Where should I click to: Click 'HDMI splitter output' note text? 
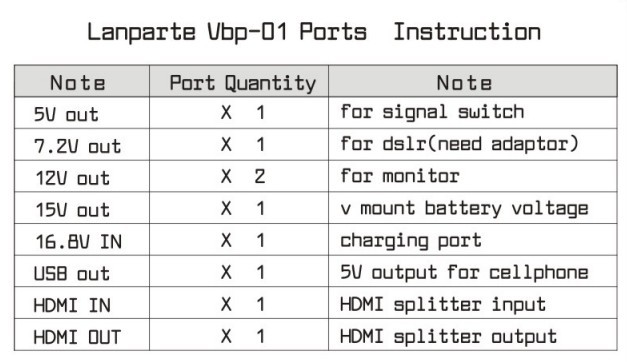(448, 336)
